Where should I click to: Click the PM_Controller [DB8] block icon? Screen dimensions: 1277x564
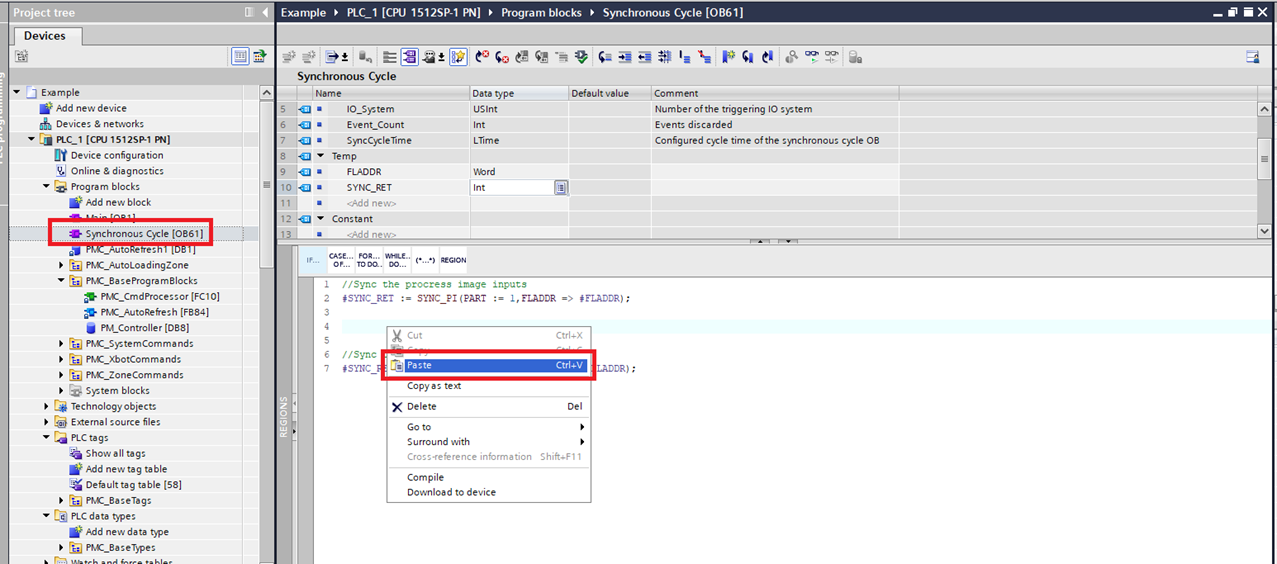(x=91, y=328)
